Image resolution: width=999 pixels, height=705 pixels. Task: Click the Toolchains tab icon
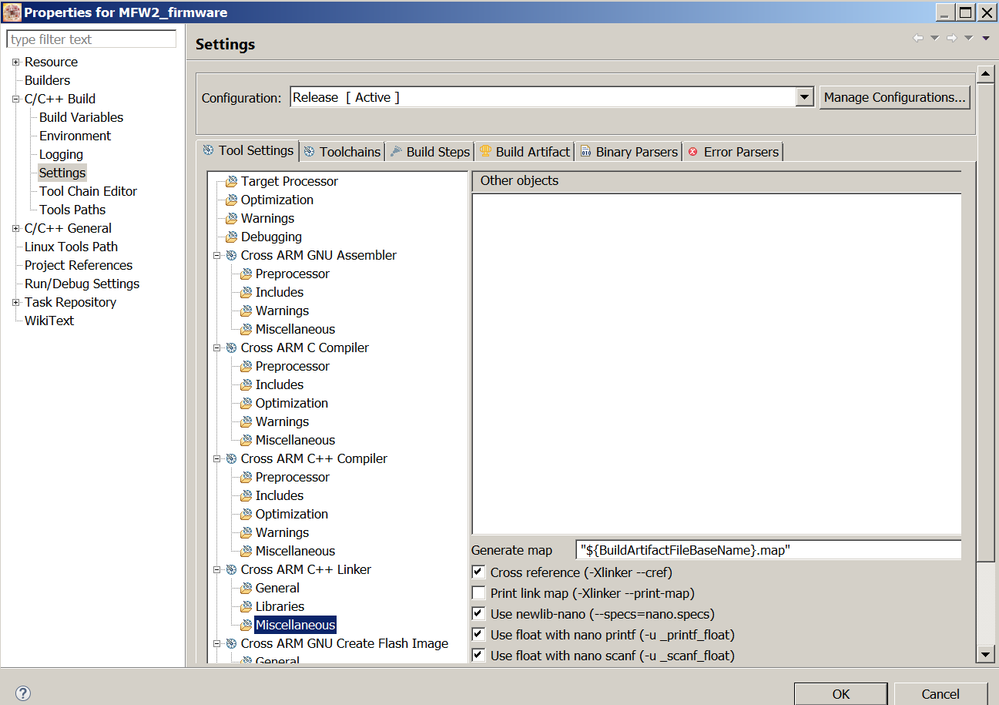click(x=309, y=152)
